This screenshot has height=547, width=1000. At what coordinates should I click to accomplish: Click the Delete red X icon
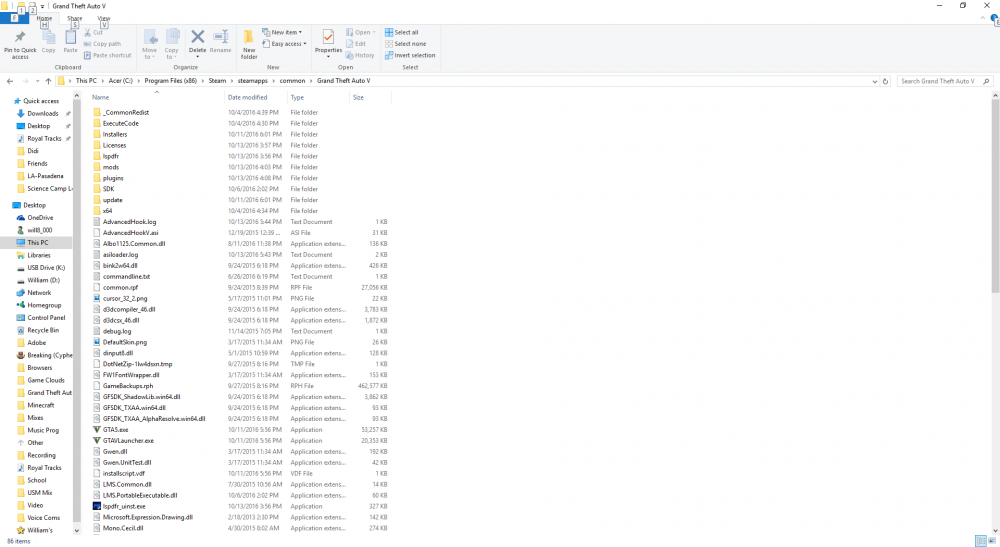pos(198,37)
